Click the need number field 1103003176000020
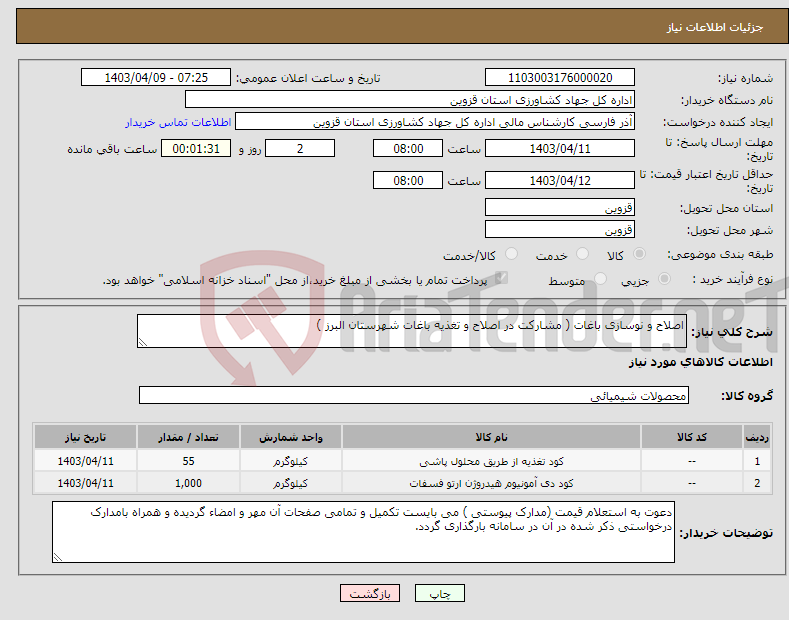 coord(560,78)
